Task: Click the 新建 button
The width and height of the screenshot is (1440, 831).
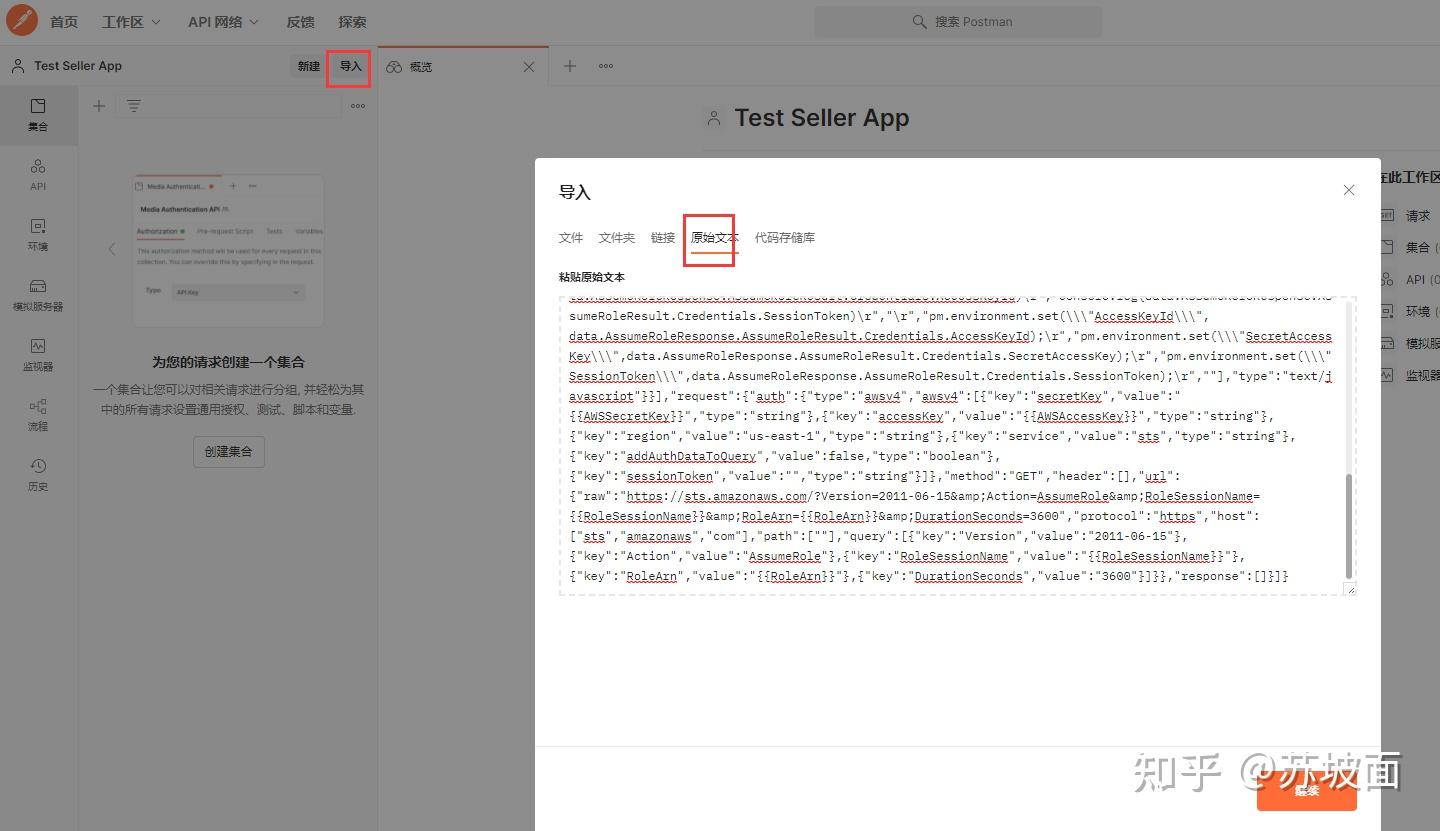Action: [309, 66]
